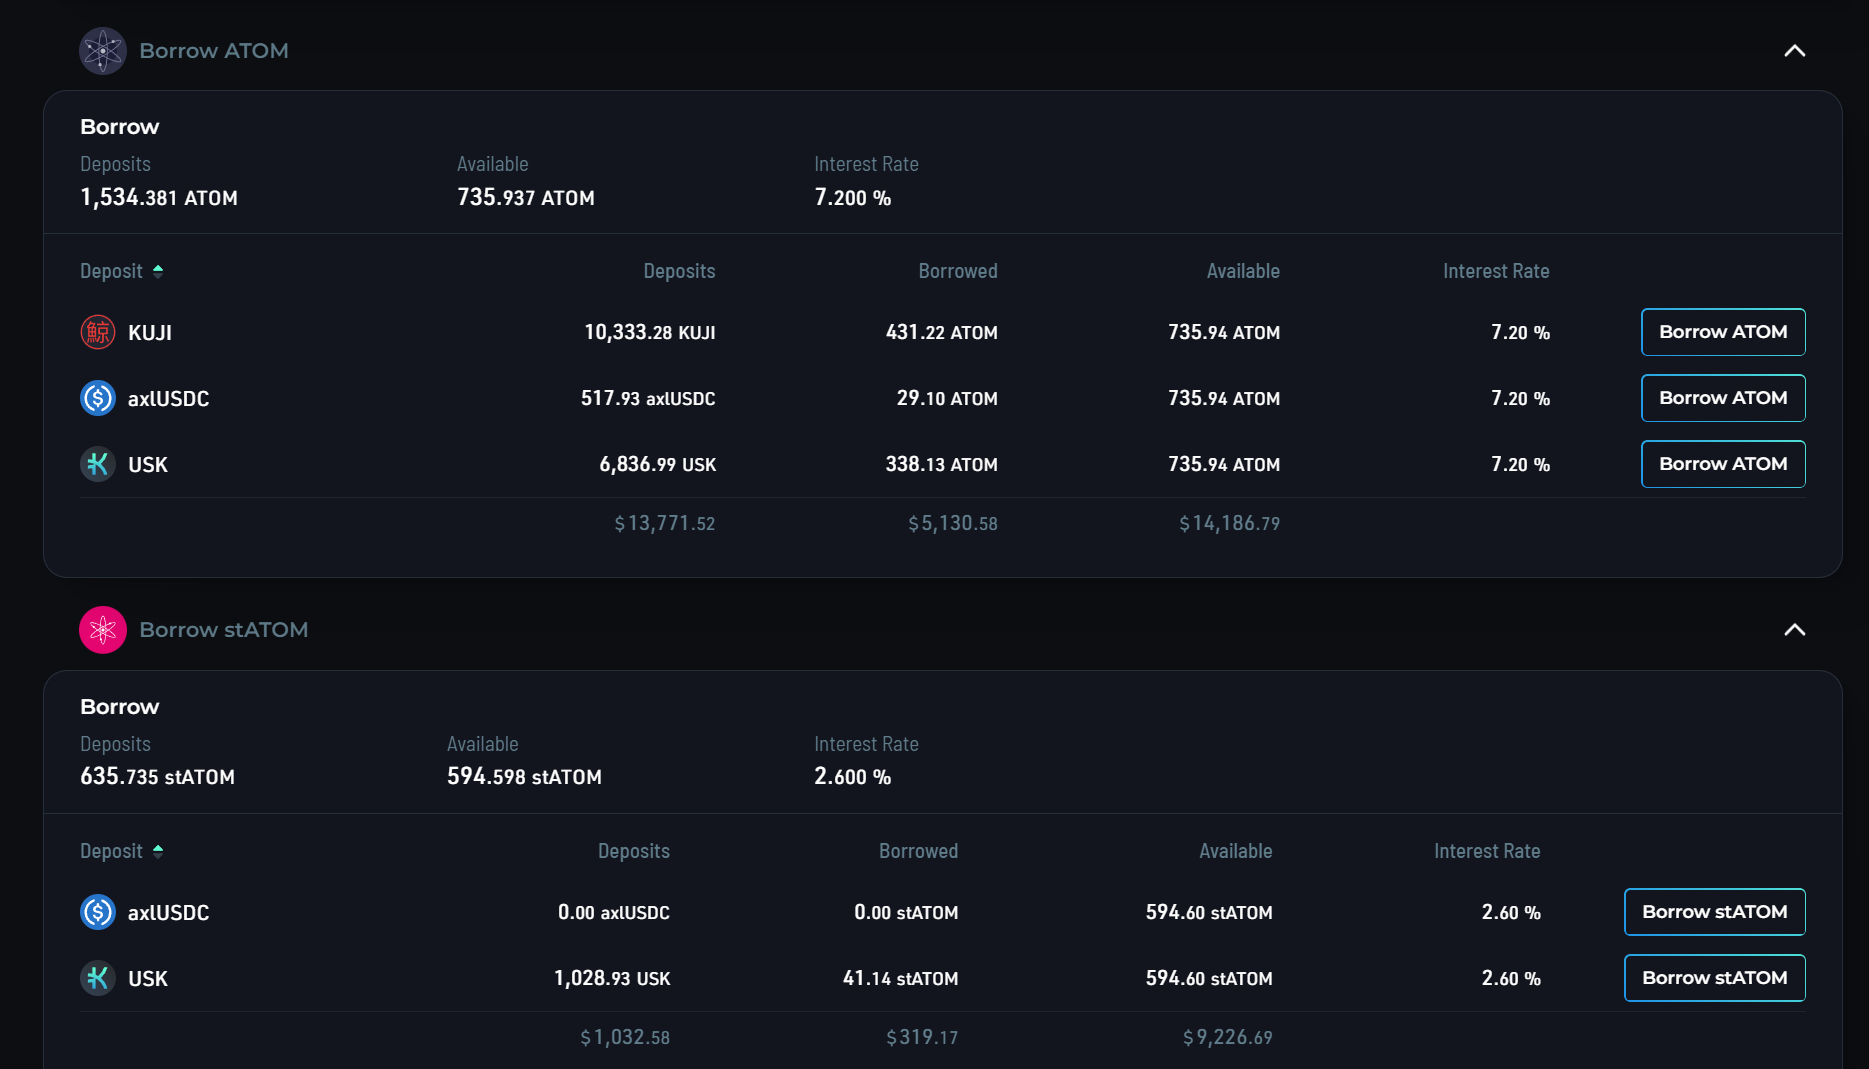Borrow ATOM against USK deposit

pos(1722,464)
